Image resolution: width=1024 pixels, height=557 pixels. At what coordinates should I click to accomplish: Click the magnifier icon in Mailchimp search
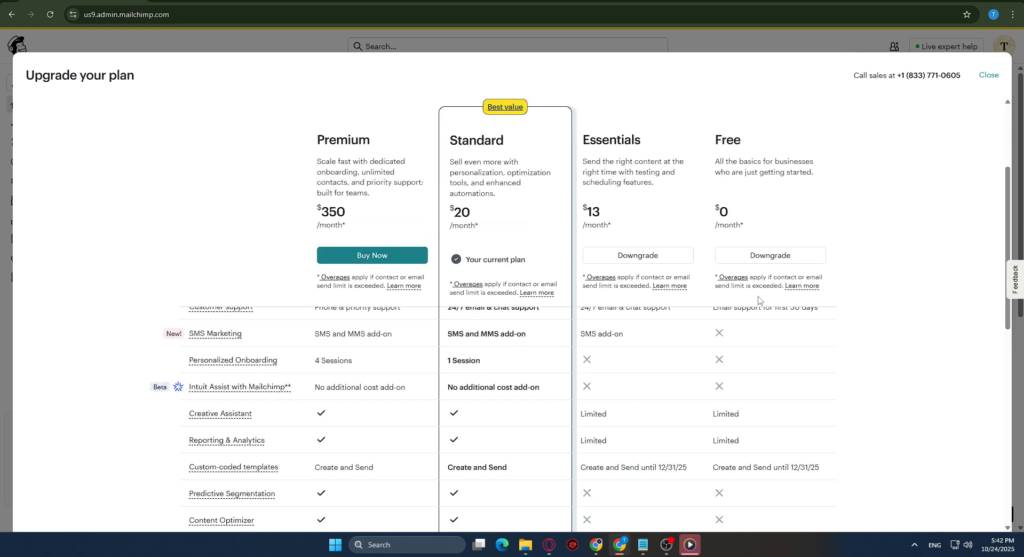(357, 46)
